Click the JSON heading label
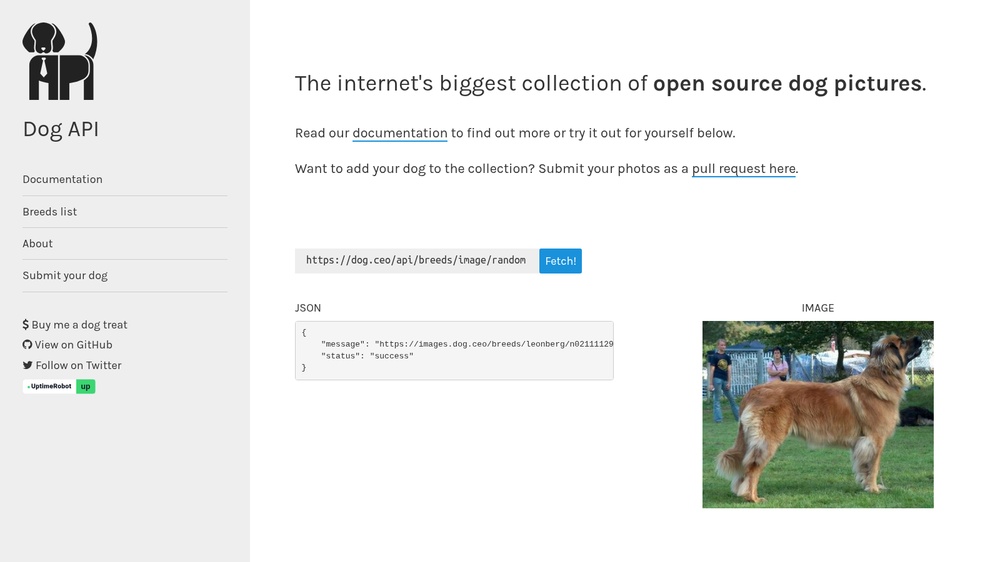The height and width of the screenshot is (562, 1000). click(308, 308)
